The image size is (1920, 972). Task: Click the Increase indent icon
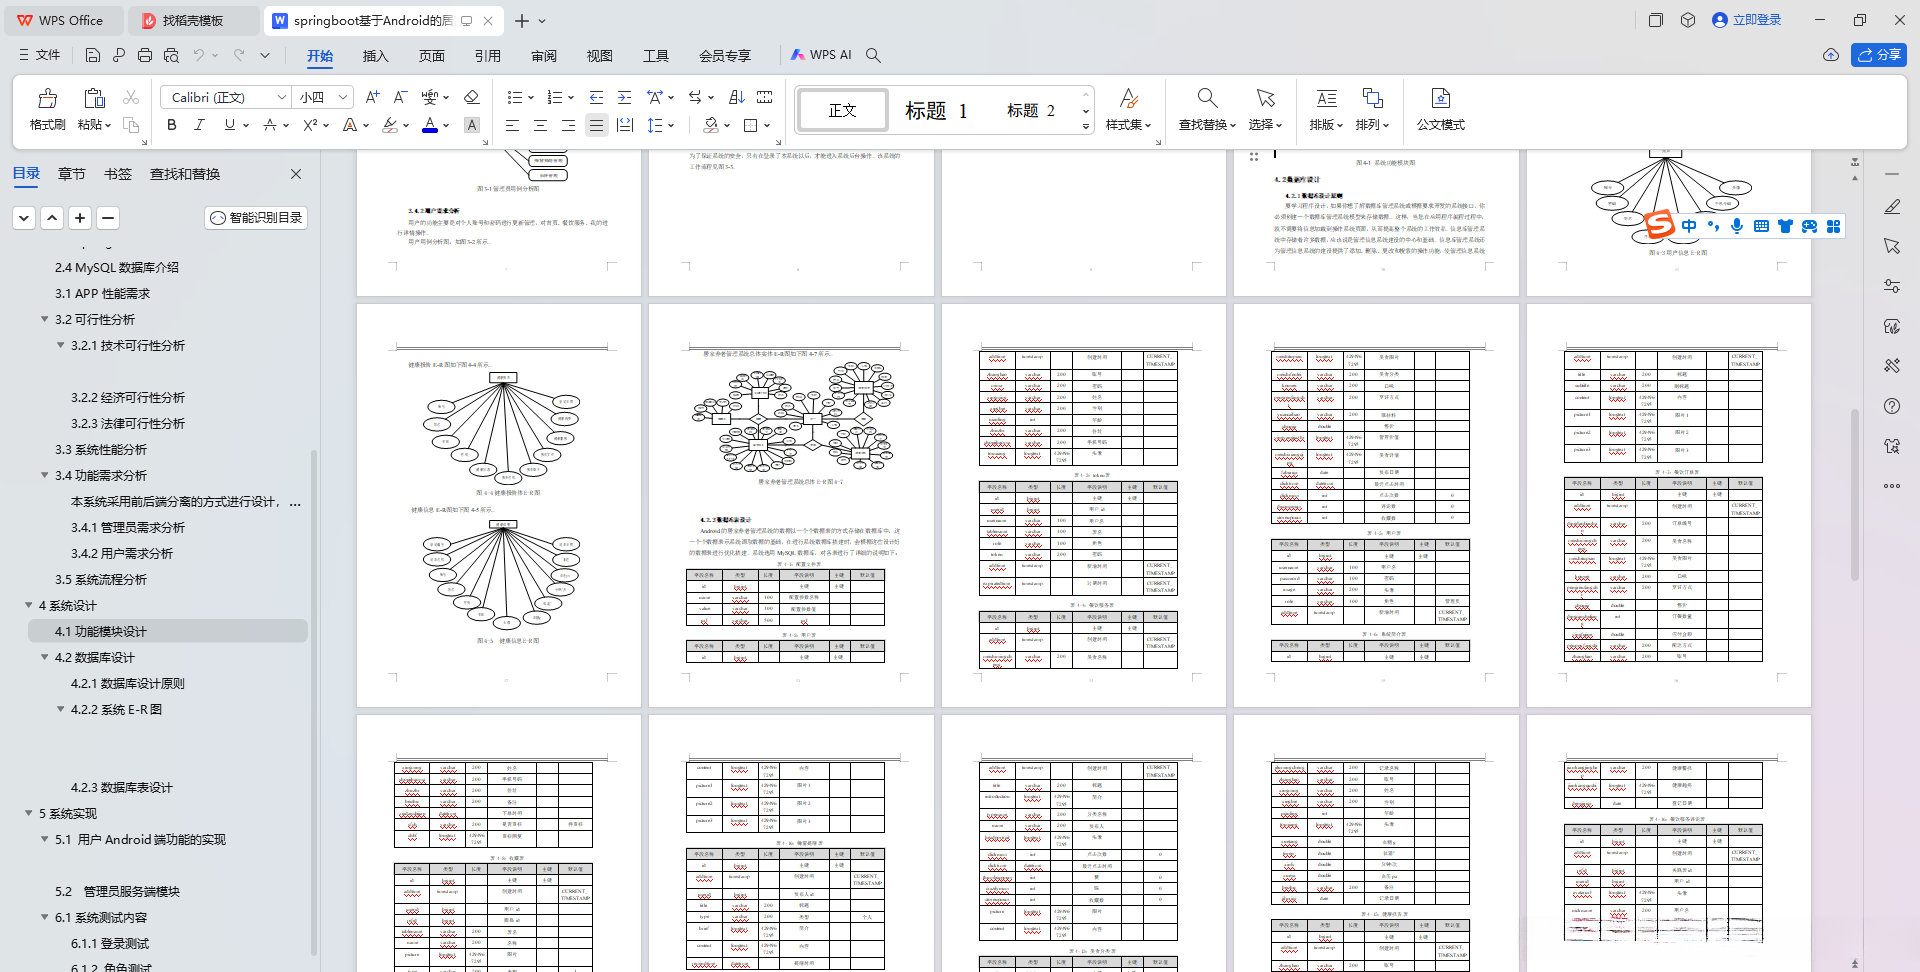624,97
